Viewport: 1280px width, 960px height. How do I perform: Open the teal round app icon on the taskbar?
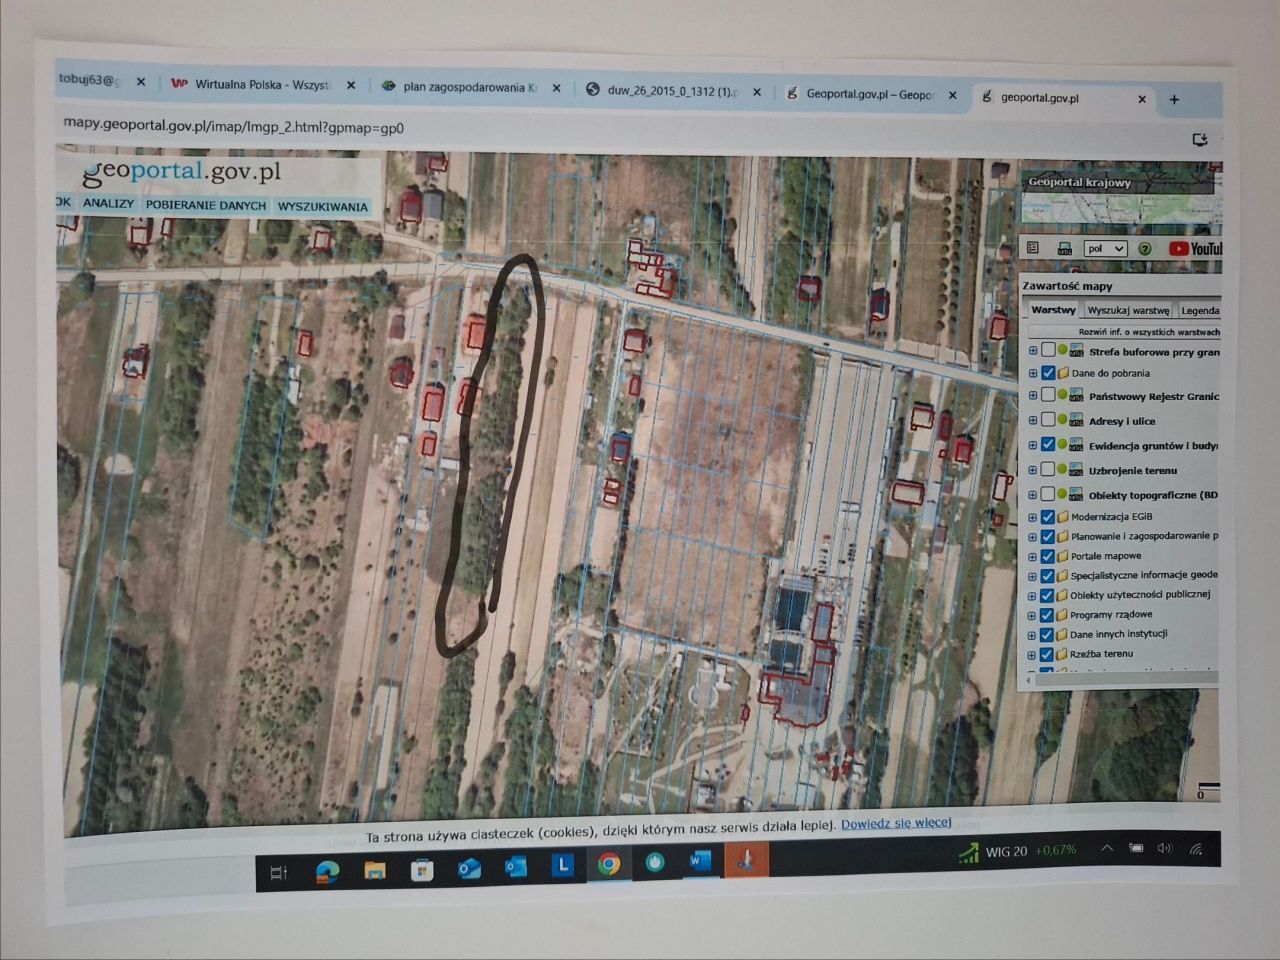[x=655, y=862]
